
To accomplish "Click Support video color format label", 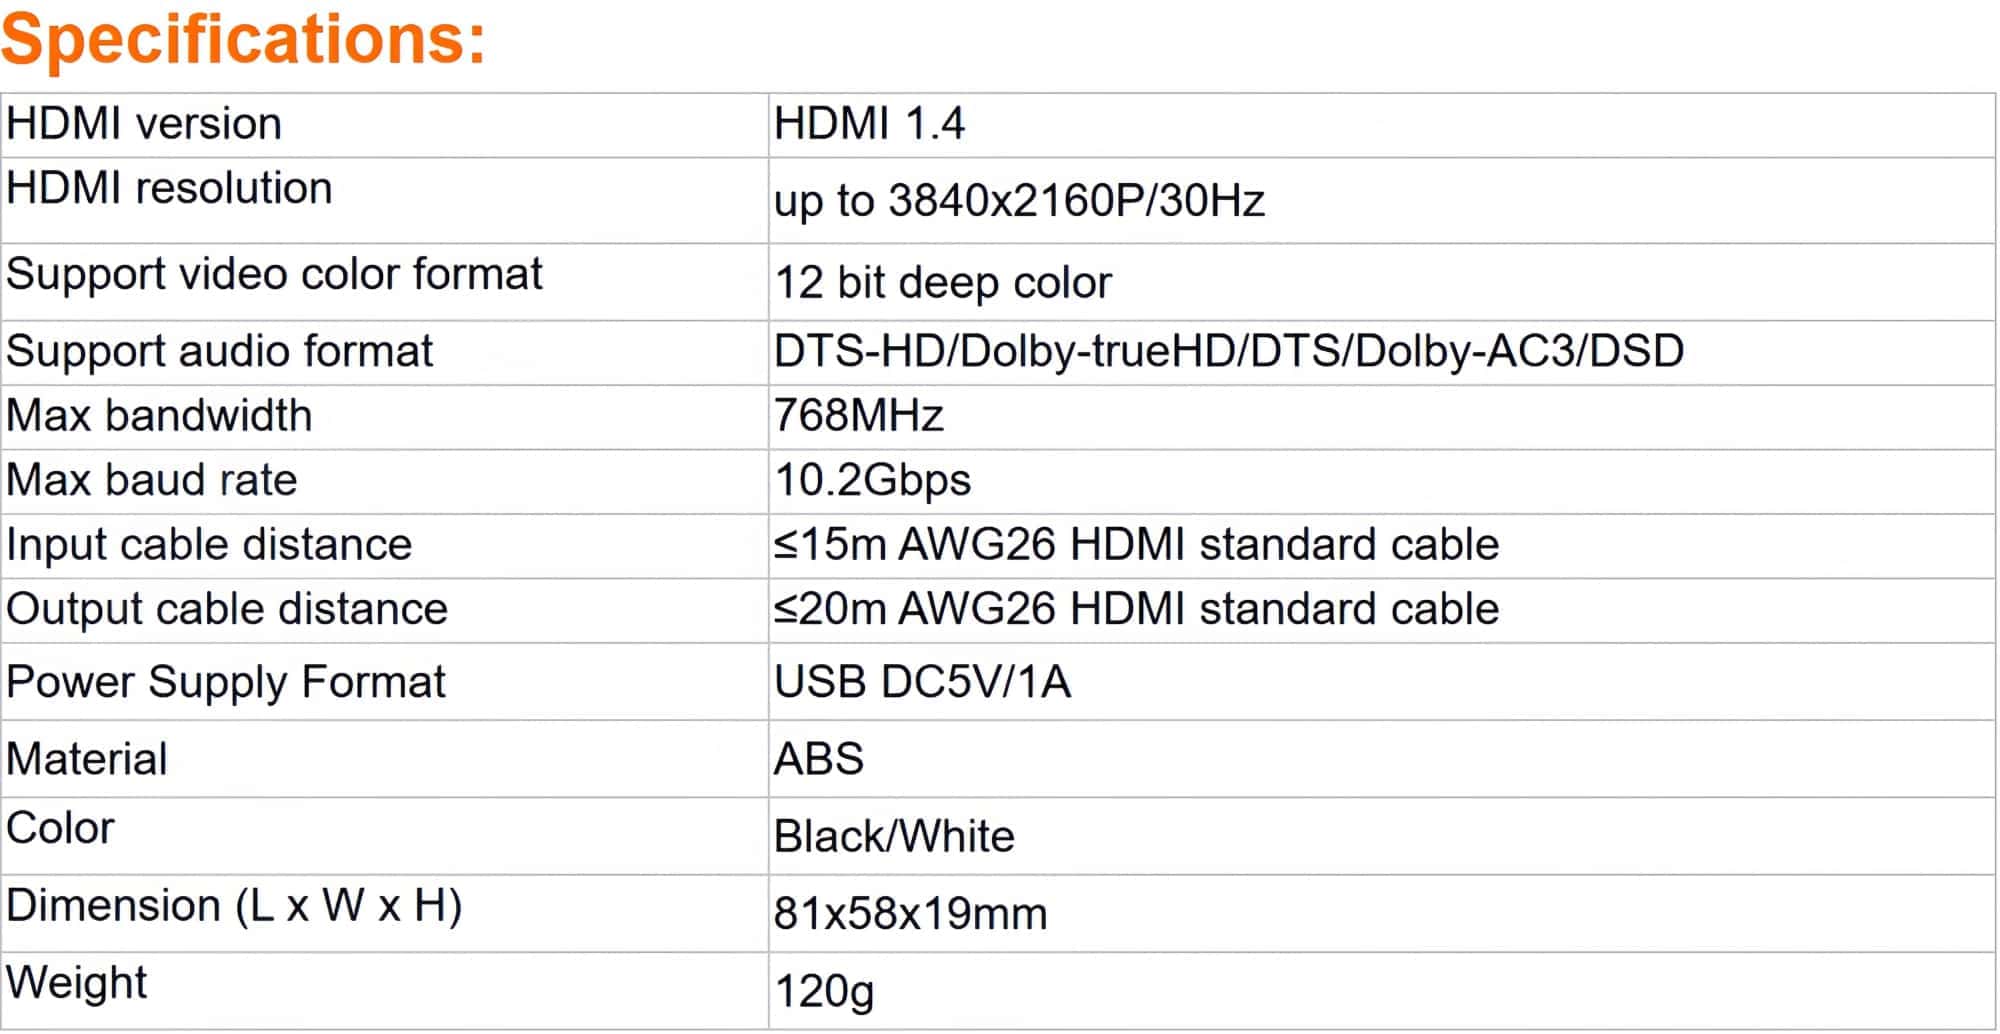I will 274,274.
